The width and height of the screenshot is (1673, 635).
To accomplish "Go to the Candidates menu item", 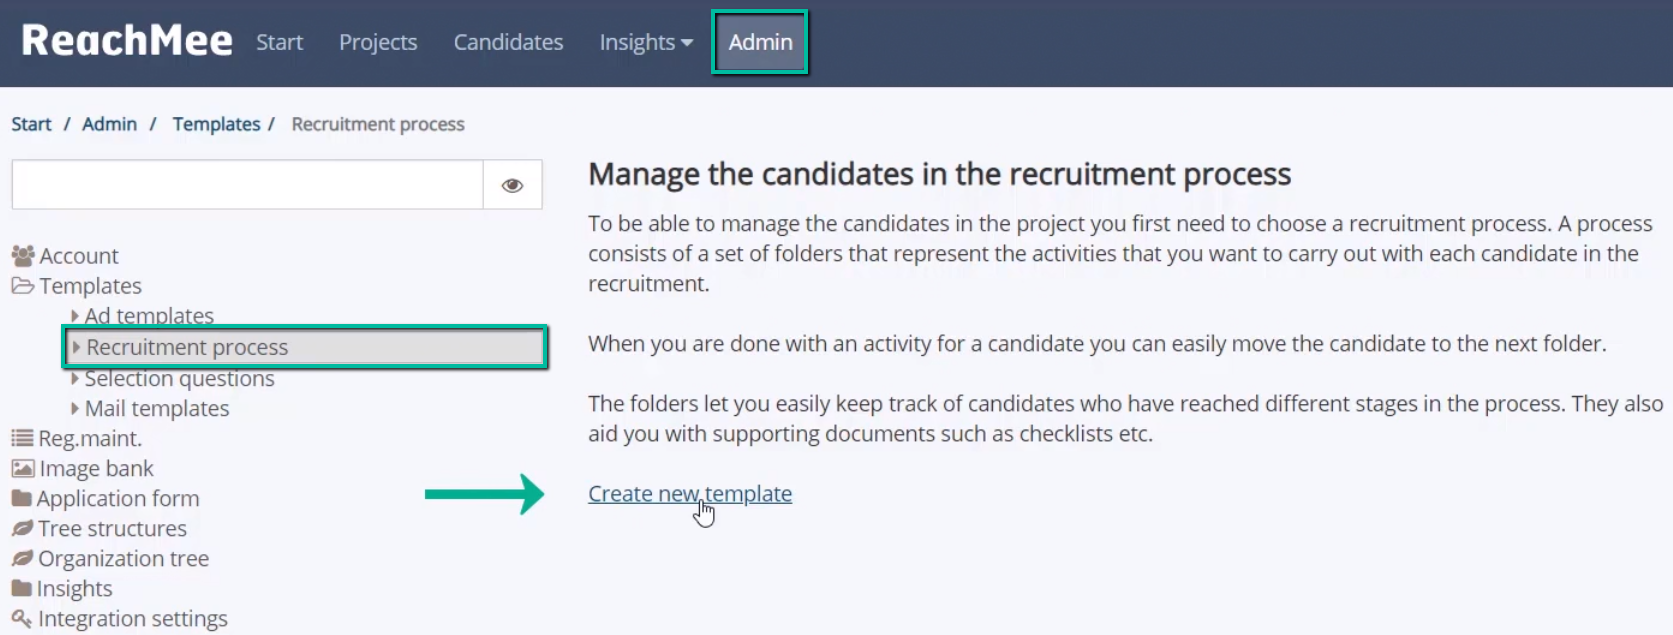I will coord(508,42).
